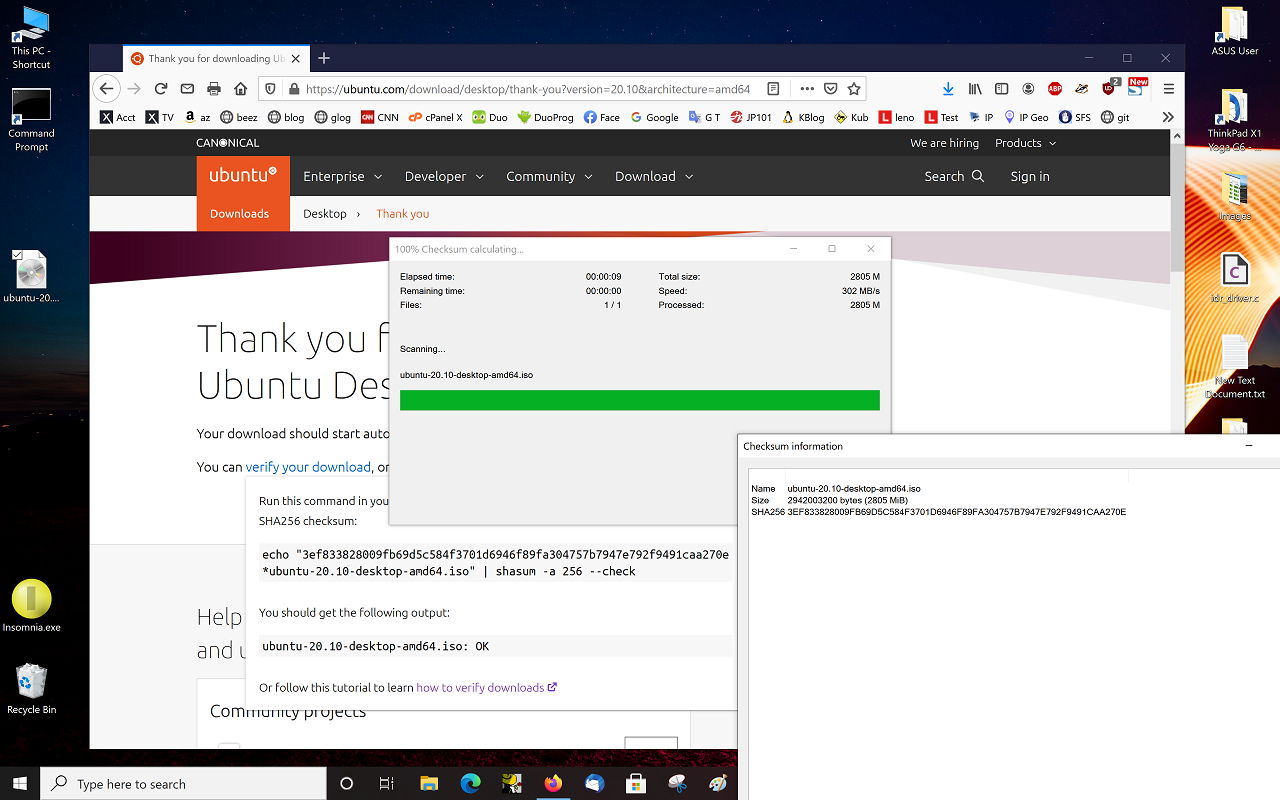The height and width of the screenshot is (800, 1280).
Task: Click the tracking protection shield icon
Action: click(271, 89)
